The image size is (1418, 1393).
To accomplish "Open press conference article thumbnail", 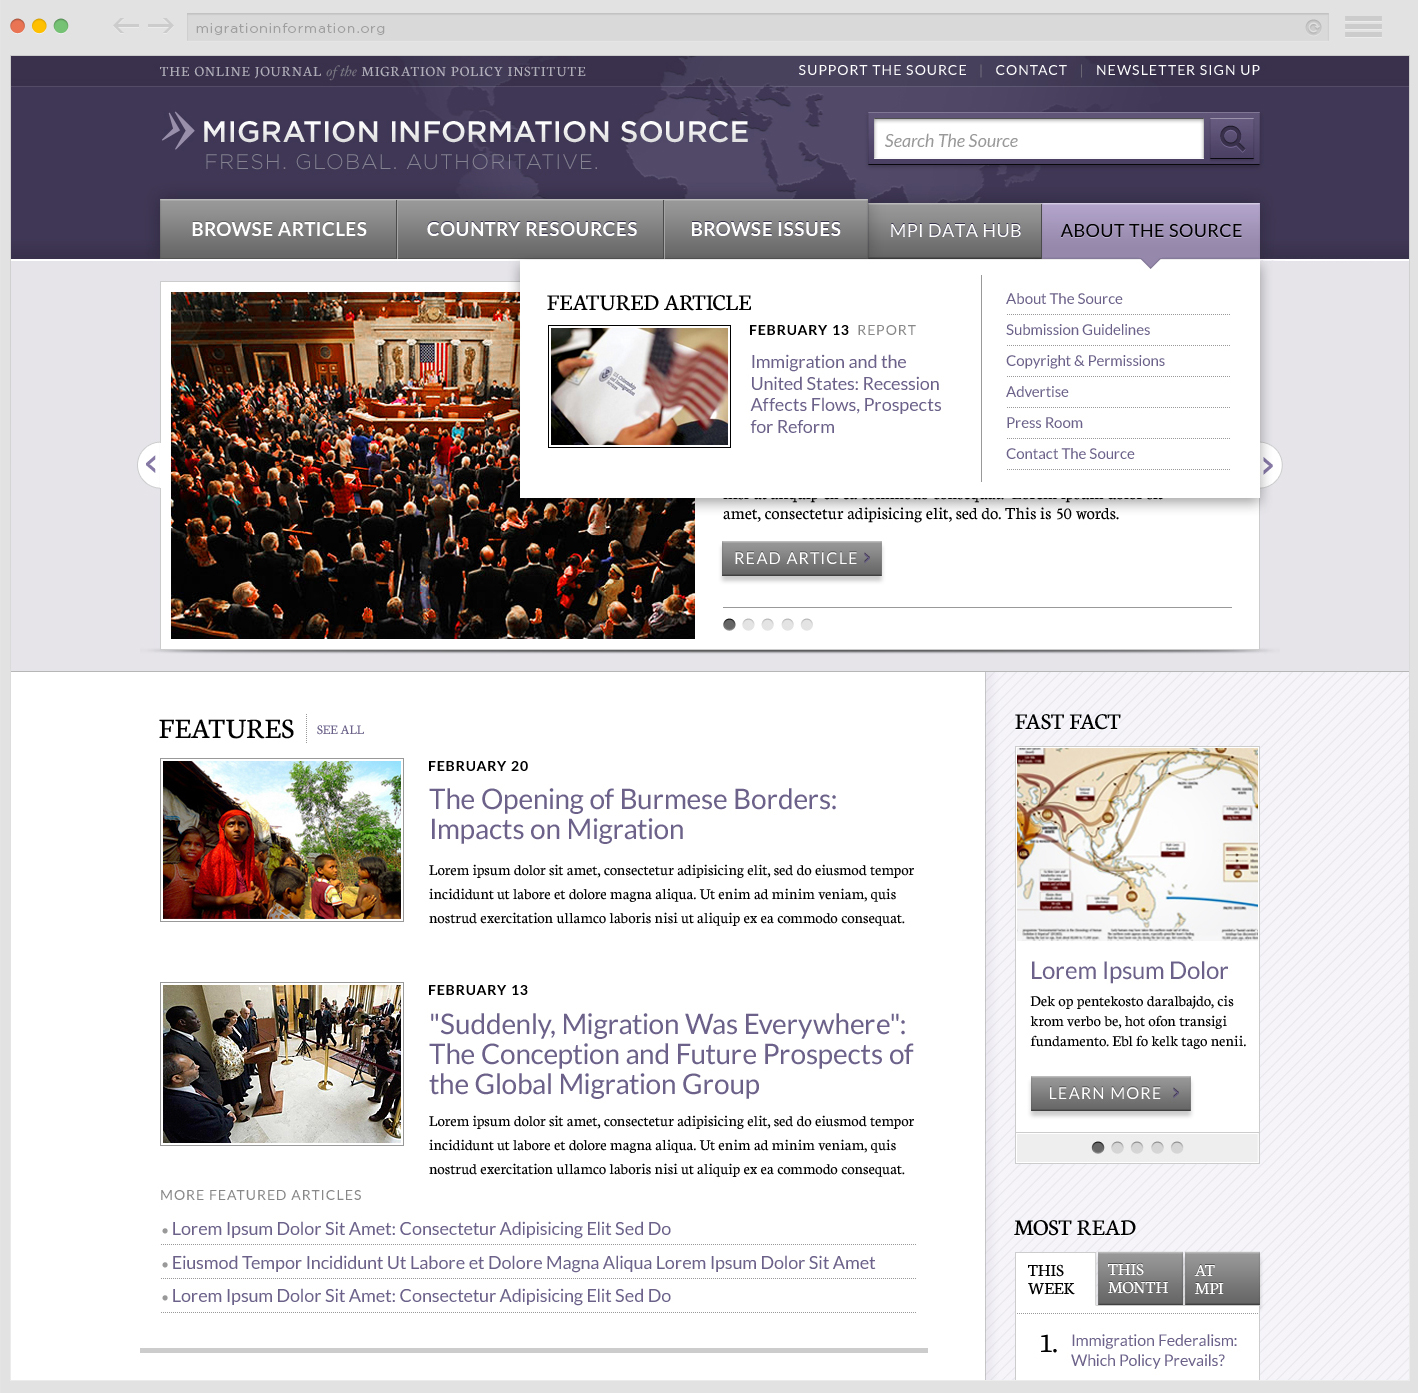I will pyautogui.click(x=282, y=1064).
